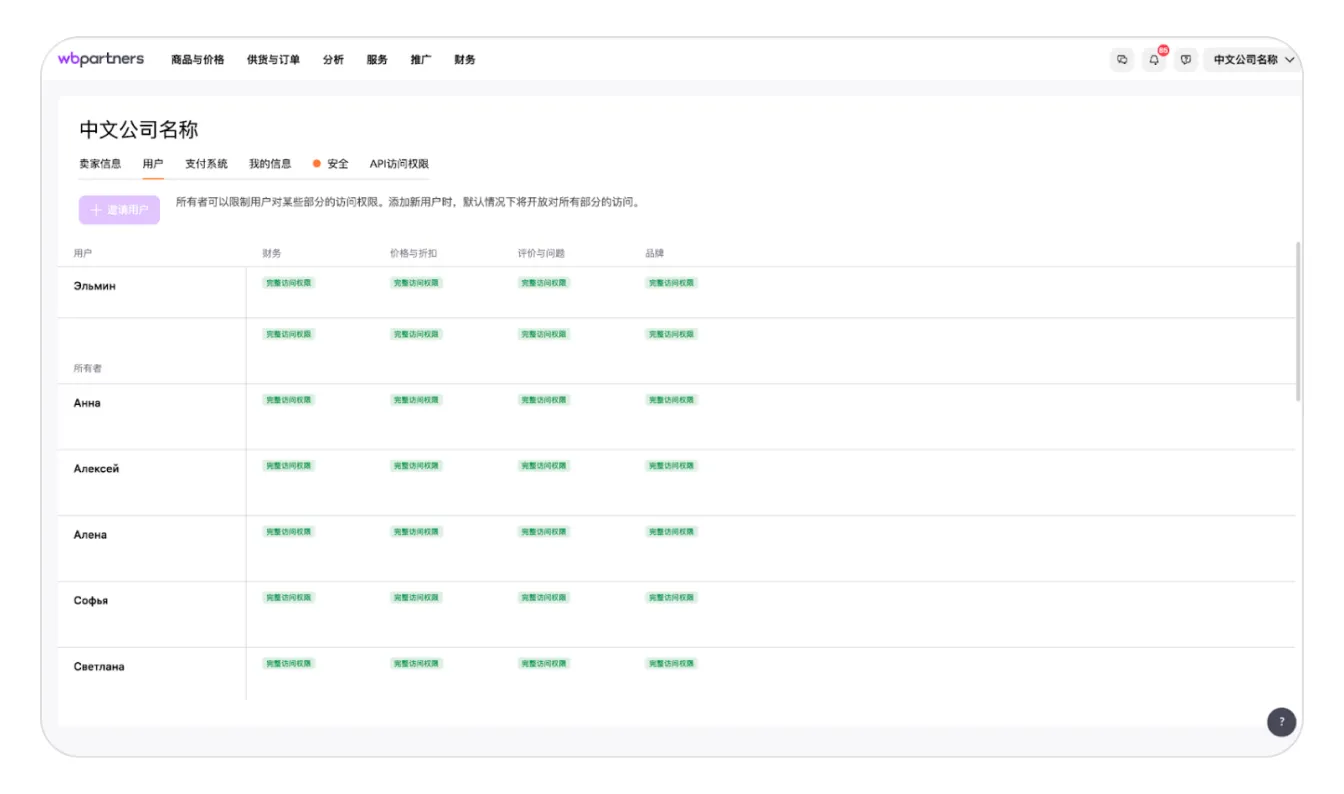The height and width of the screenshot is (794, 1344).
Task: Open the 供货与订单 menu
Action: point(273,60)
